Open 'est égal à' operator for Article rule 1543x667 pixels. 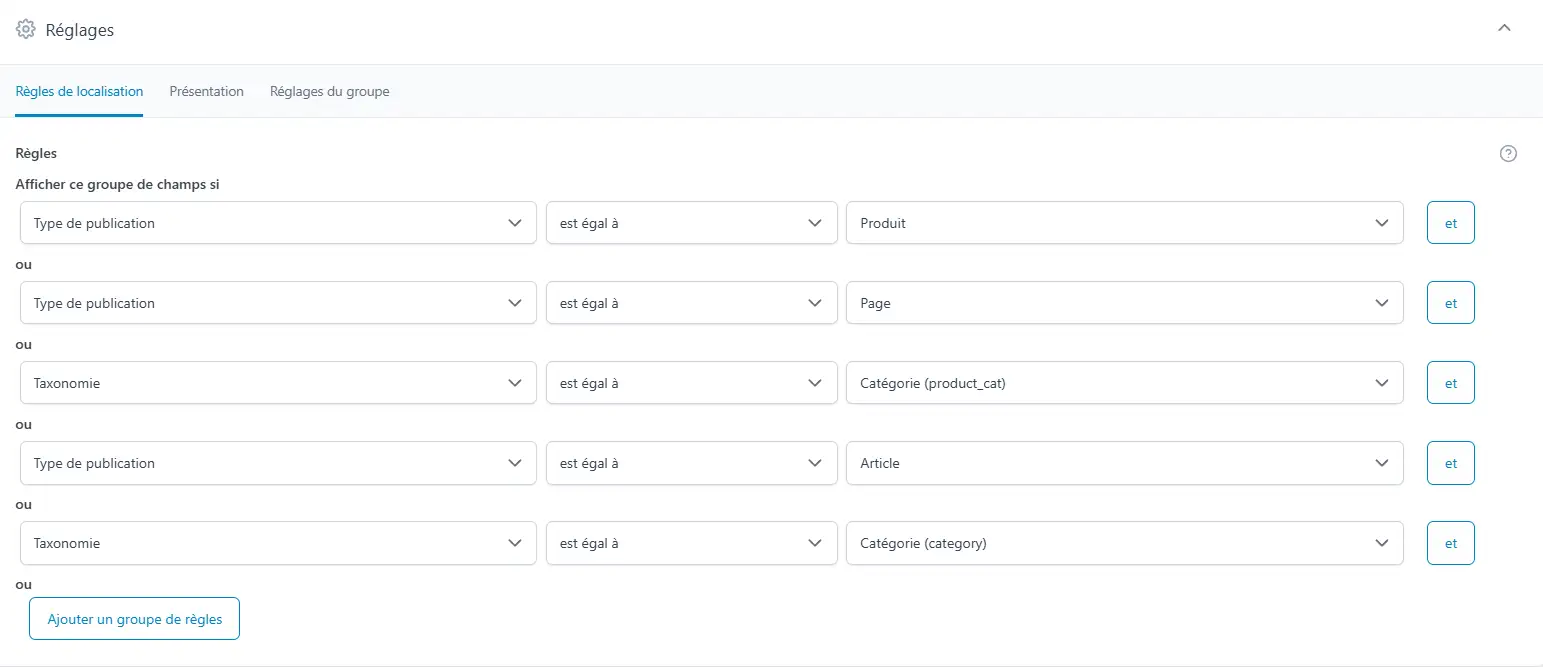(692, 463)
